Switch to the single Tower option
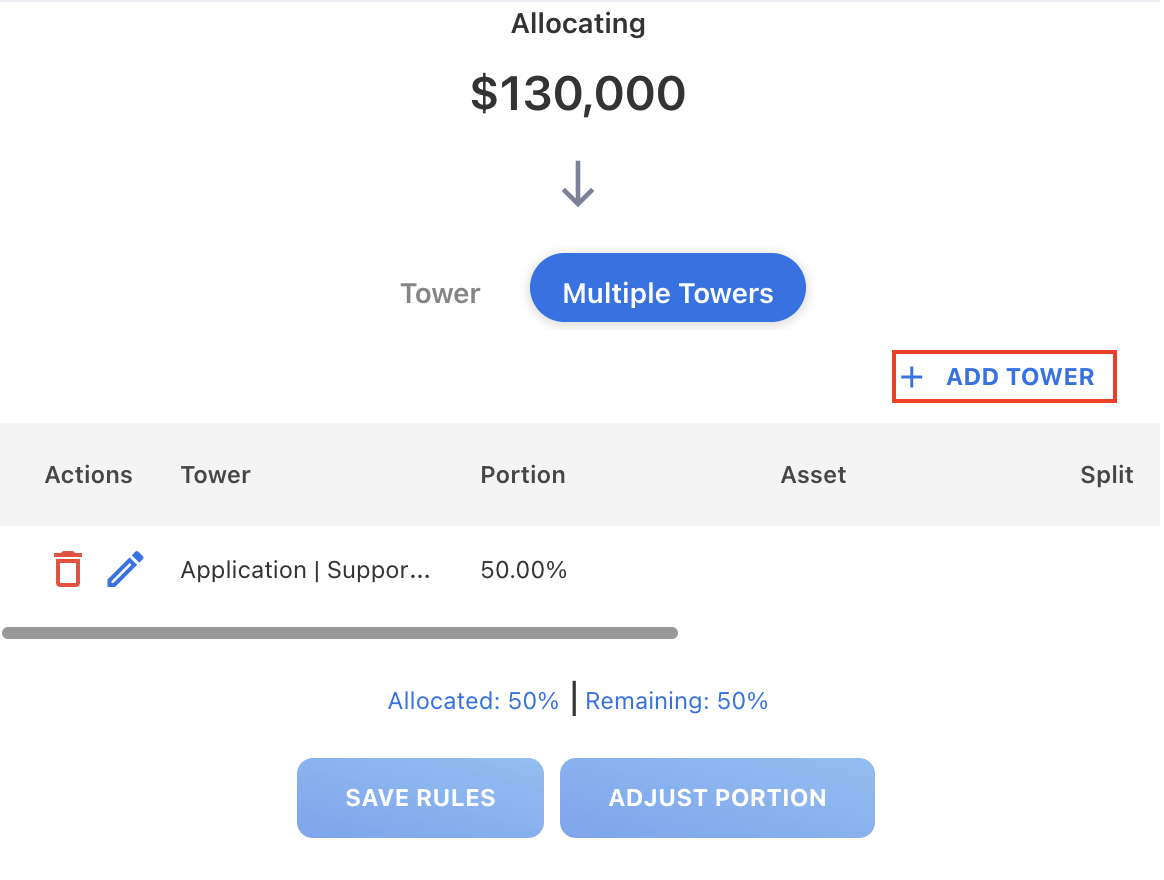The height and width of the screenshot is (880, 1164). 440,293
